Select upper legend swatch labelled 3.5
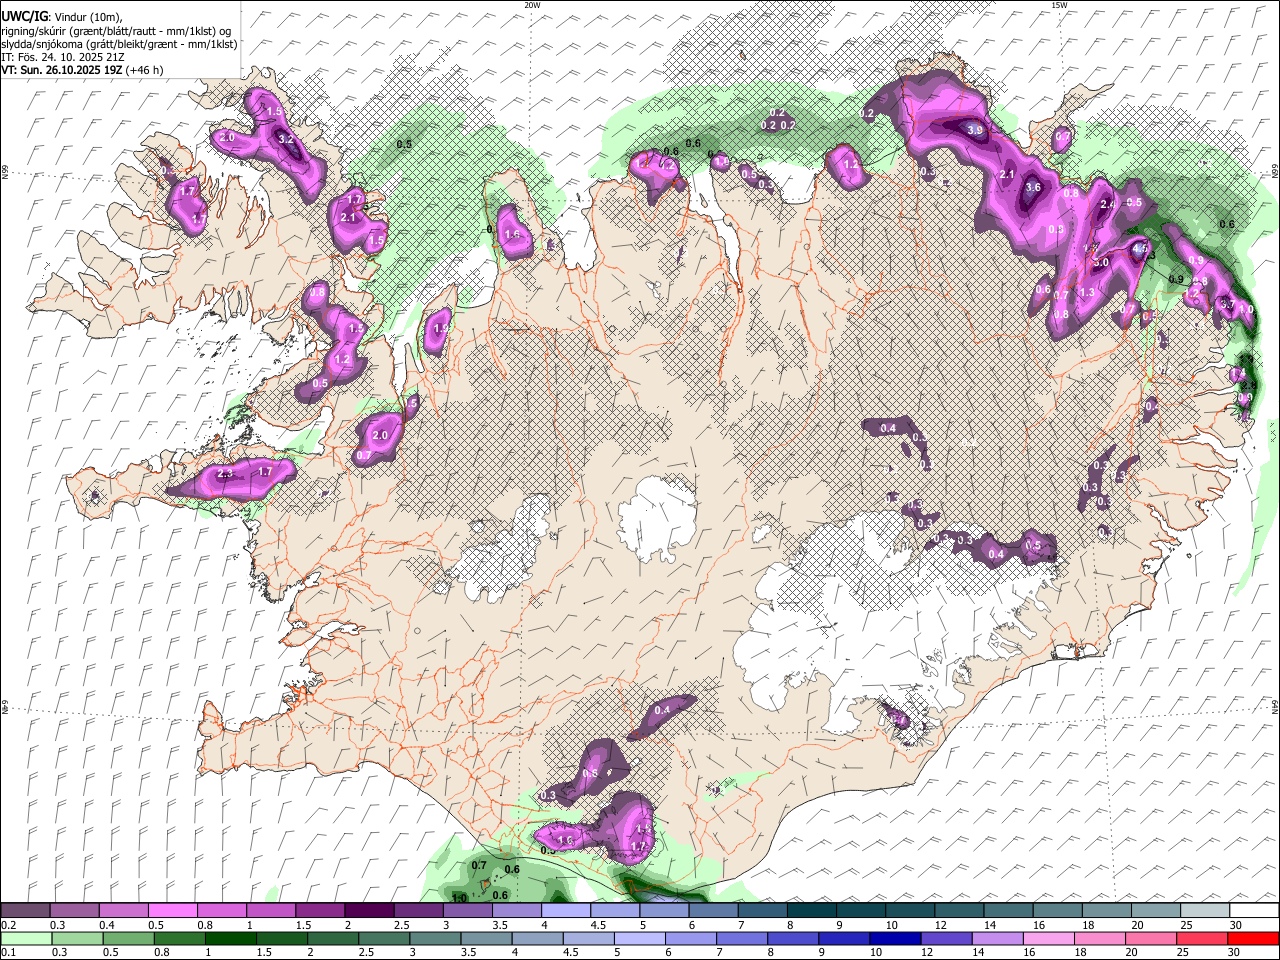This screenshot has width=1280, height=960. (517, 910)
